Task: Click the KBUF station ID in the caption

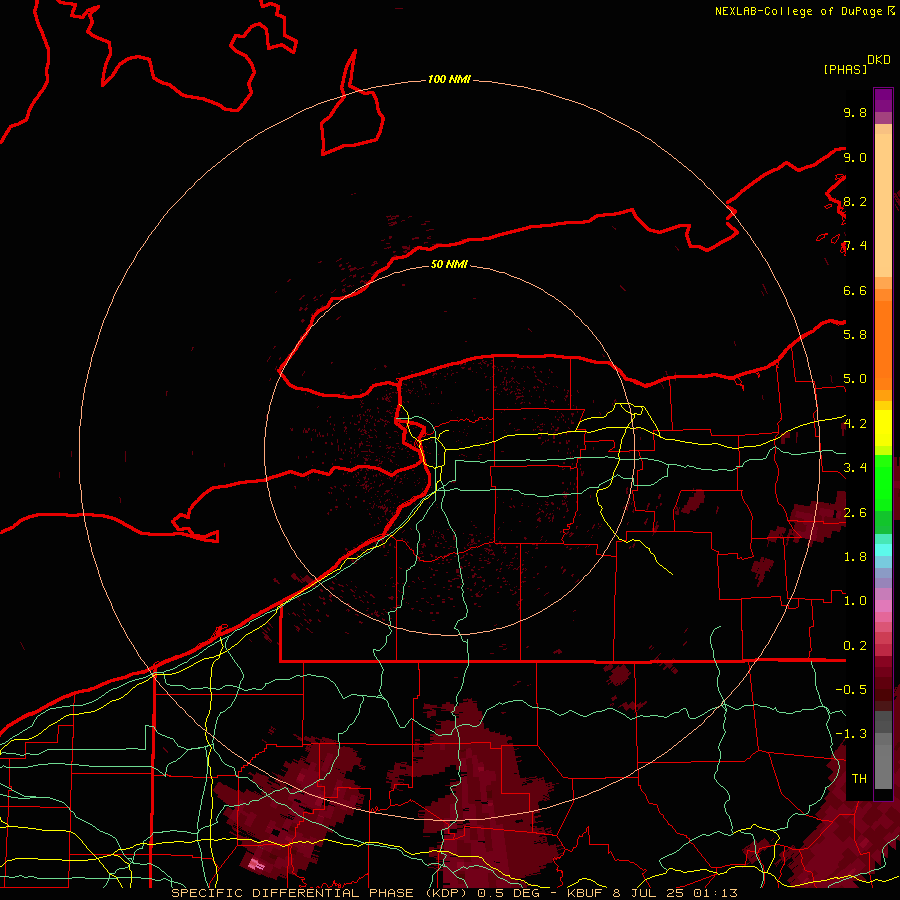Action: 584,893
